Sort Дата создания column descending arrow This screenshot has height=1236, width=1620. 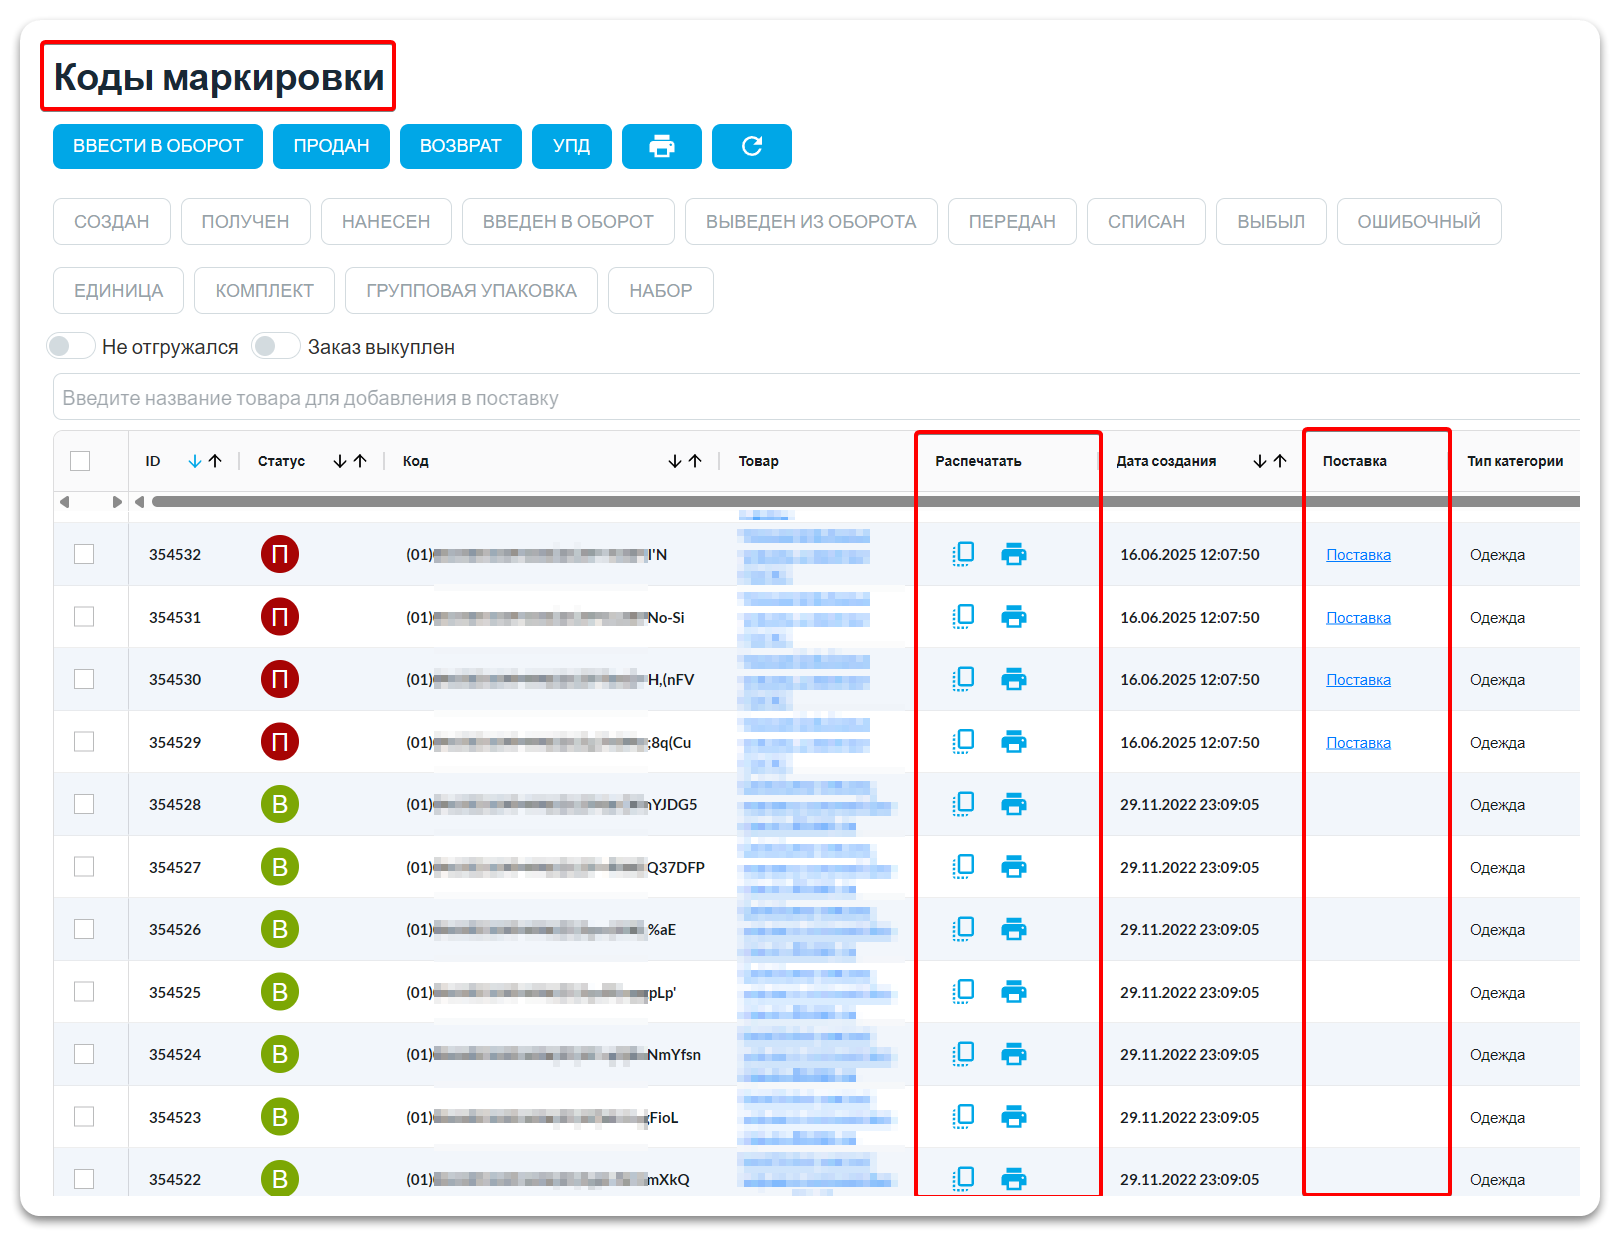coord(1260,461)
